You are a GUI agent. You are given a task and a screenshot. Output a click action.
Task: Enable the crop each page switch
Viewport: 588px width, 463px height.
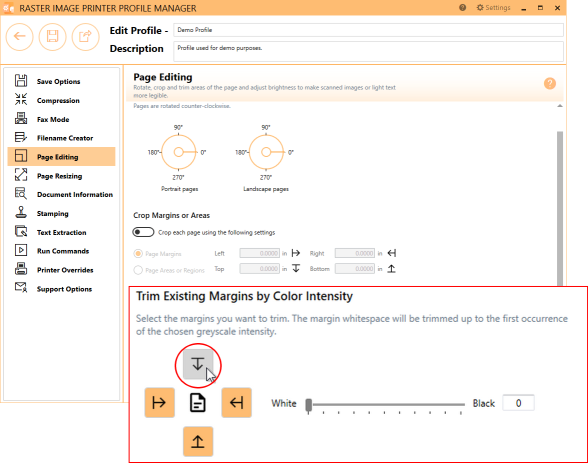point(143,232)
